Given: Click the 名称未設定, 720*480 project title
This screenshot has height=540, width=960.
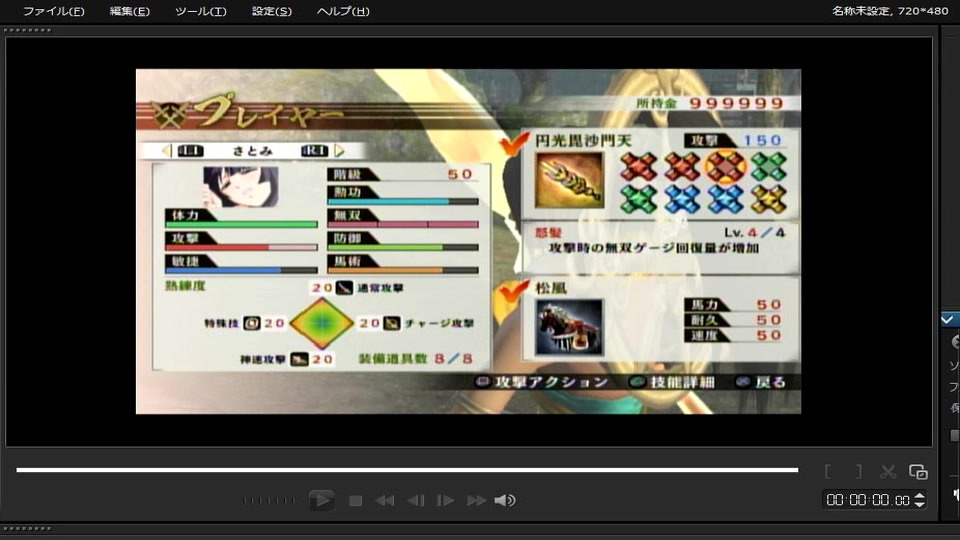Looking at the screenshot, I should click(890, 10).
